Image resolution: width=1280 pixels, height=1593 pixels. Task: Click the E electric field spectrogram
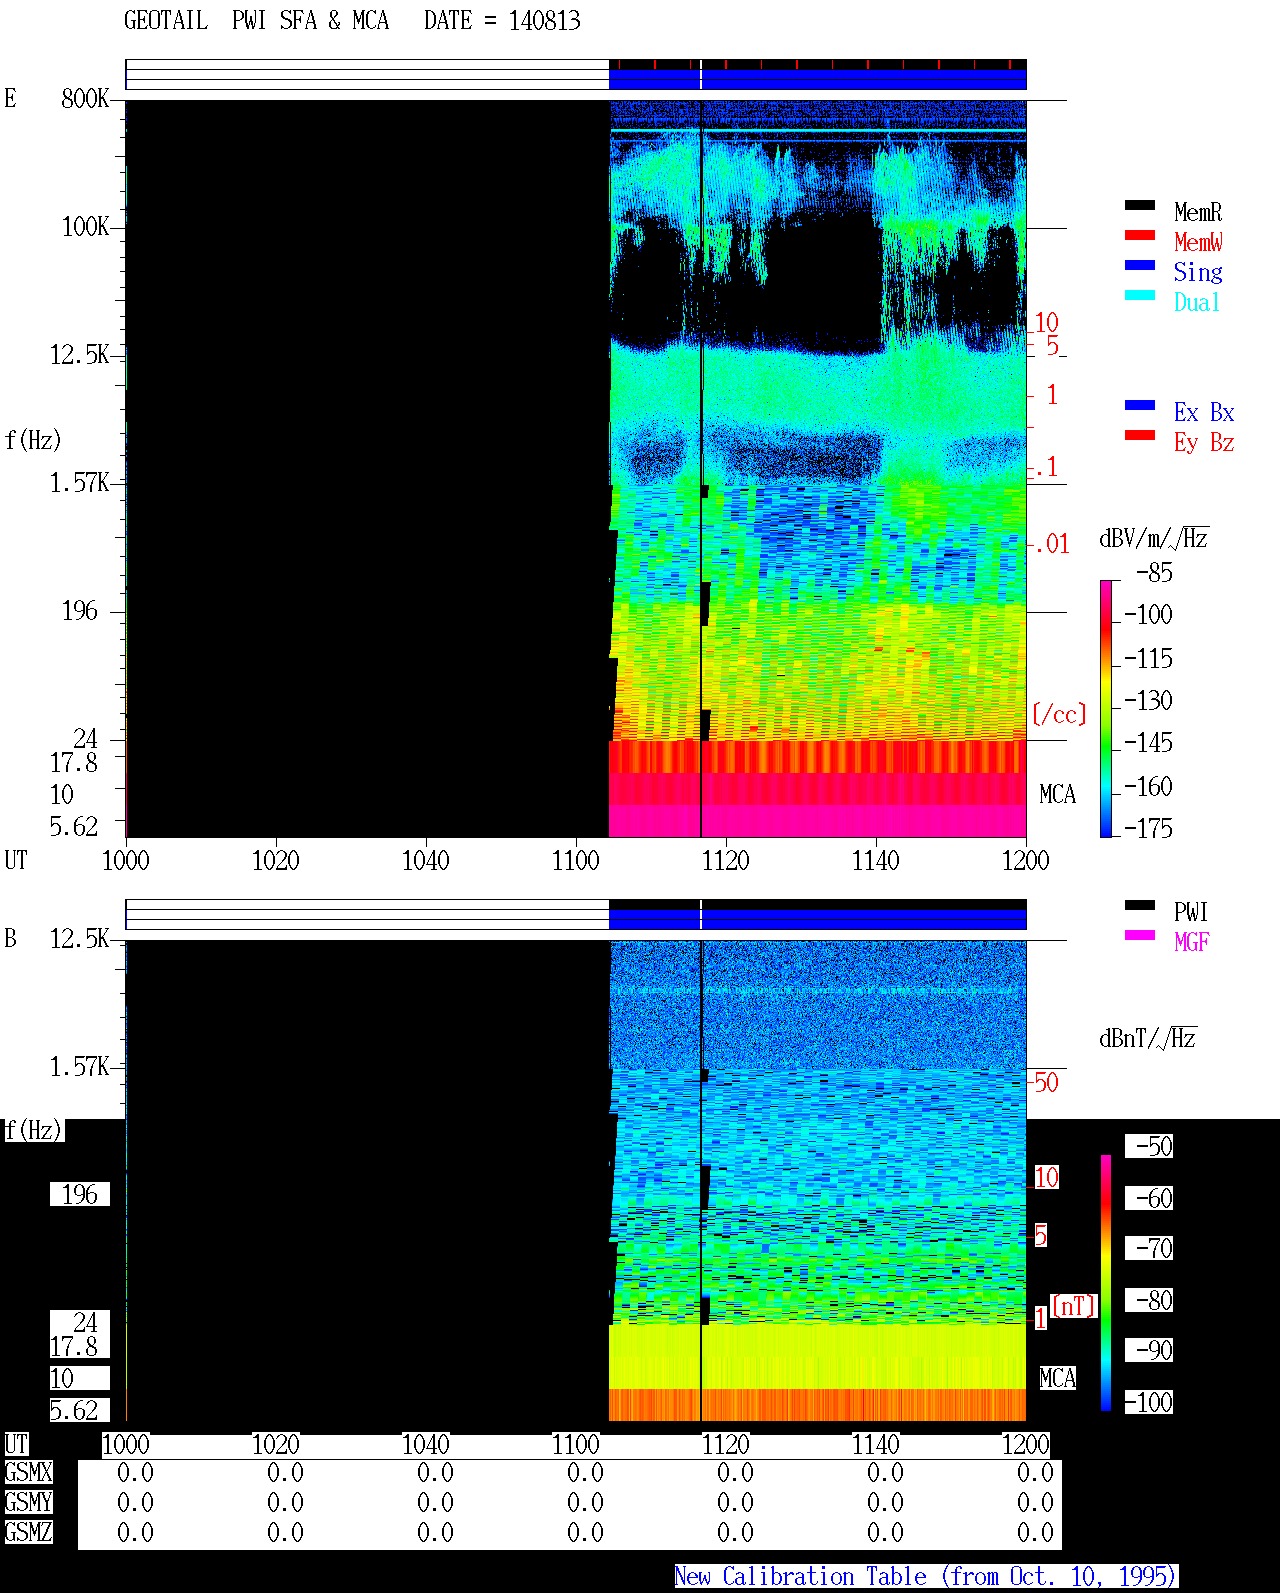click(x=576, y=468)
